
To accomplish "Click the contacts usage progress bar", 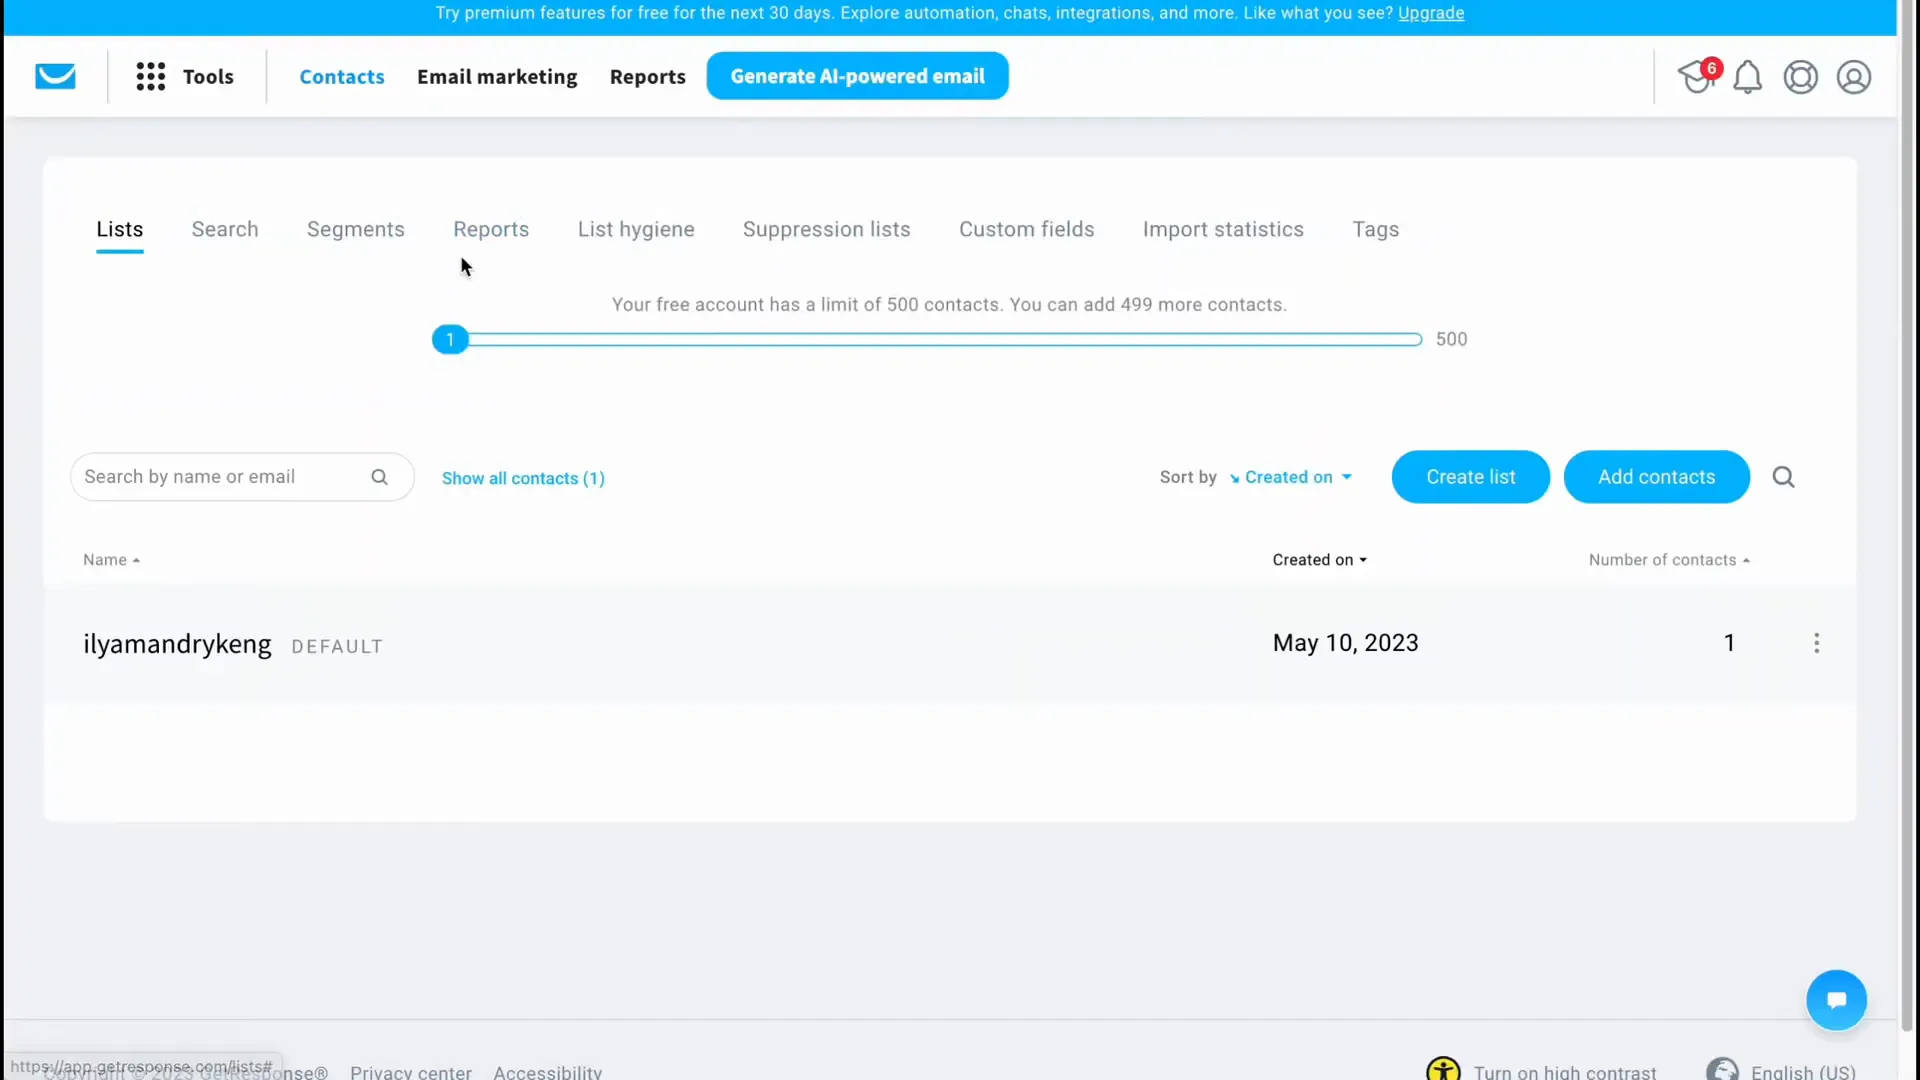I will (945, 340).
